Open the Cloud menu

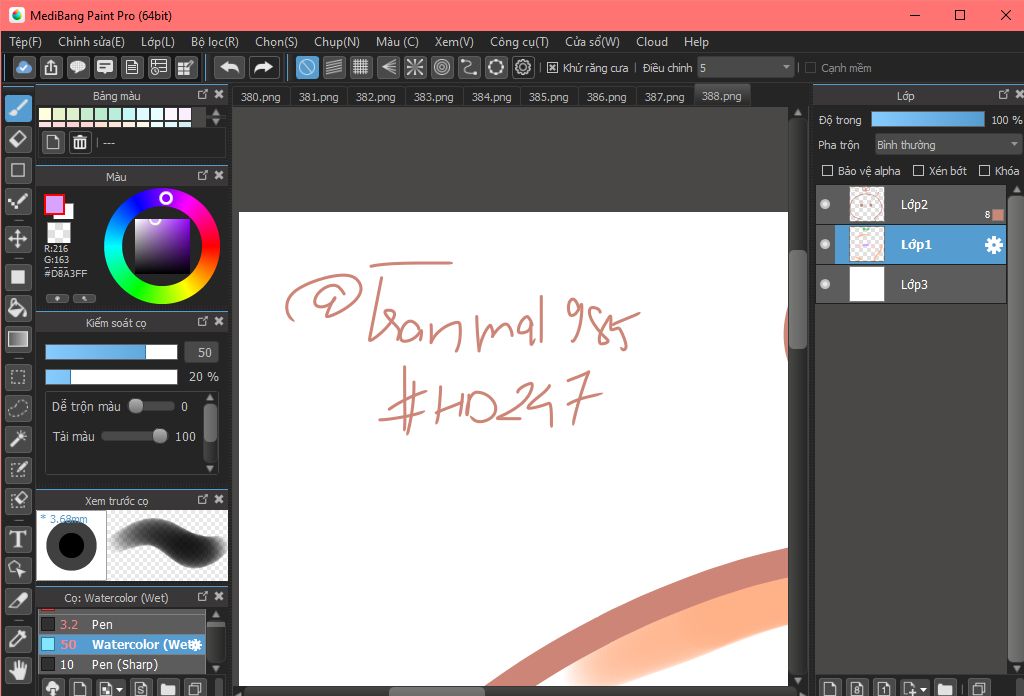[x=652, y=42]
